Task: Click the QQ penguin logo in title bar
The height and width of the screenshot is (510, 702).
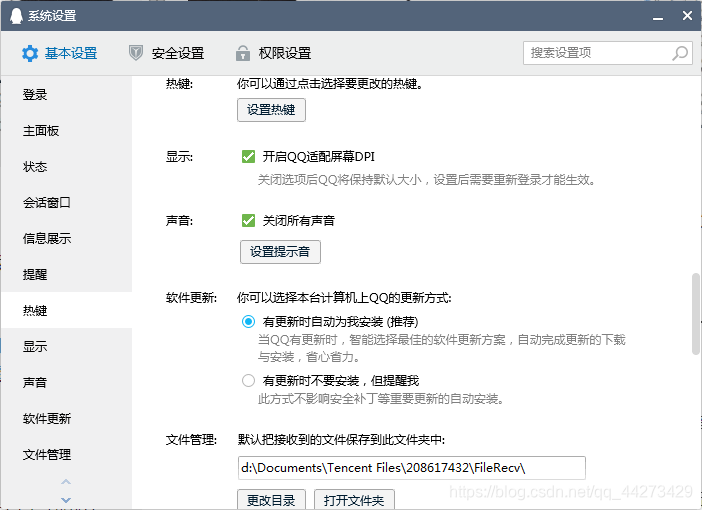Action: click(16, 16)
